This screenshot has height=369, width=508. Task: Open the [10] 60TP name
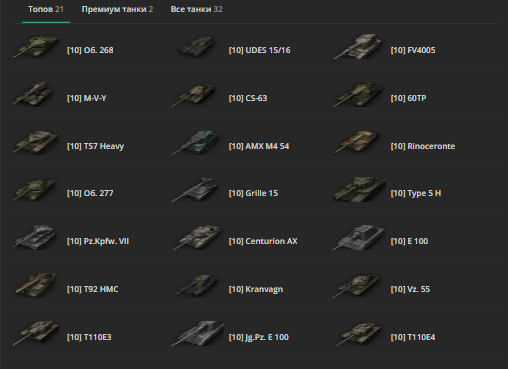(x=408, y=98)
